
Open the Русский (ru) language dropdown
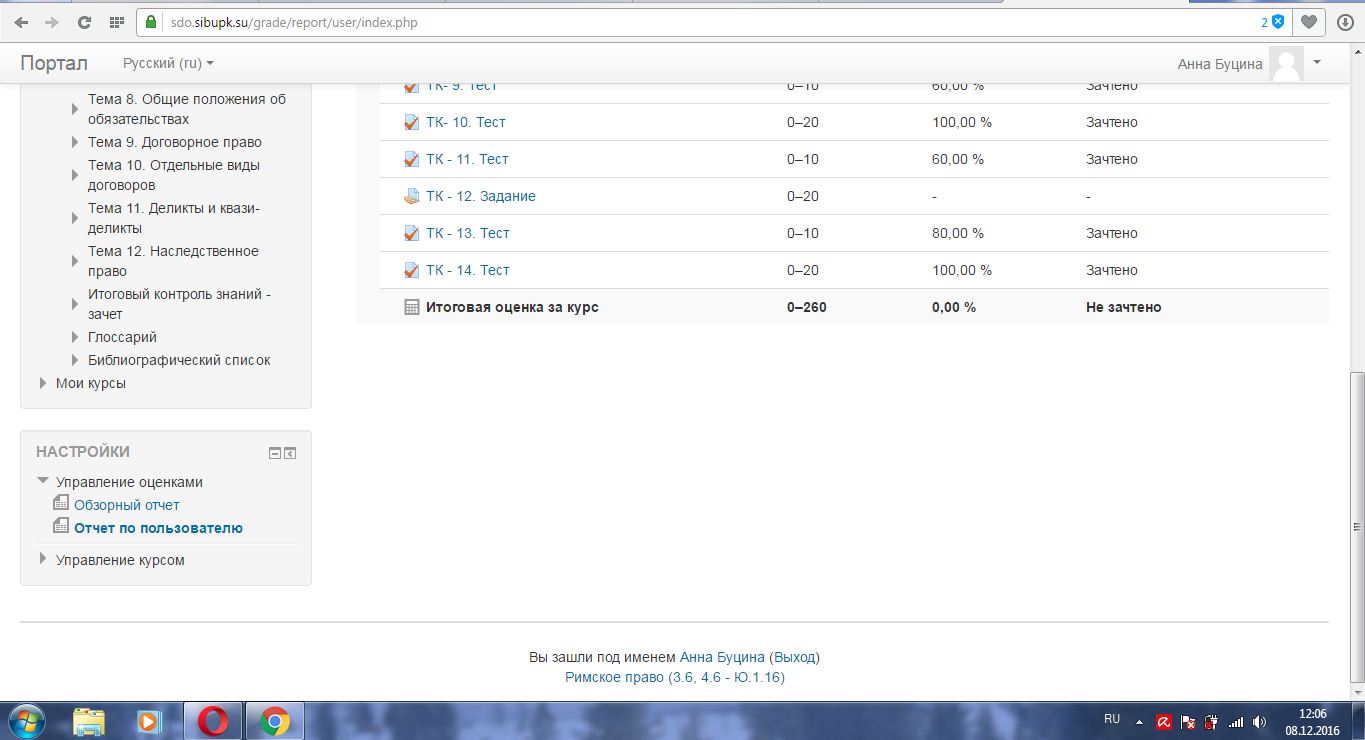[x=168, y=63]
